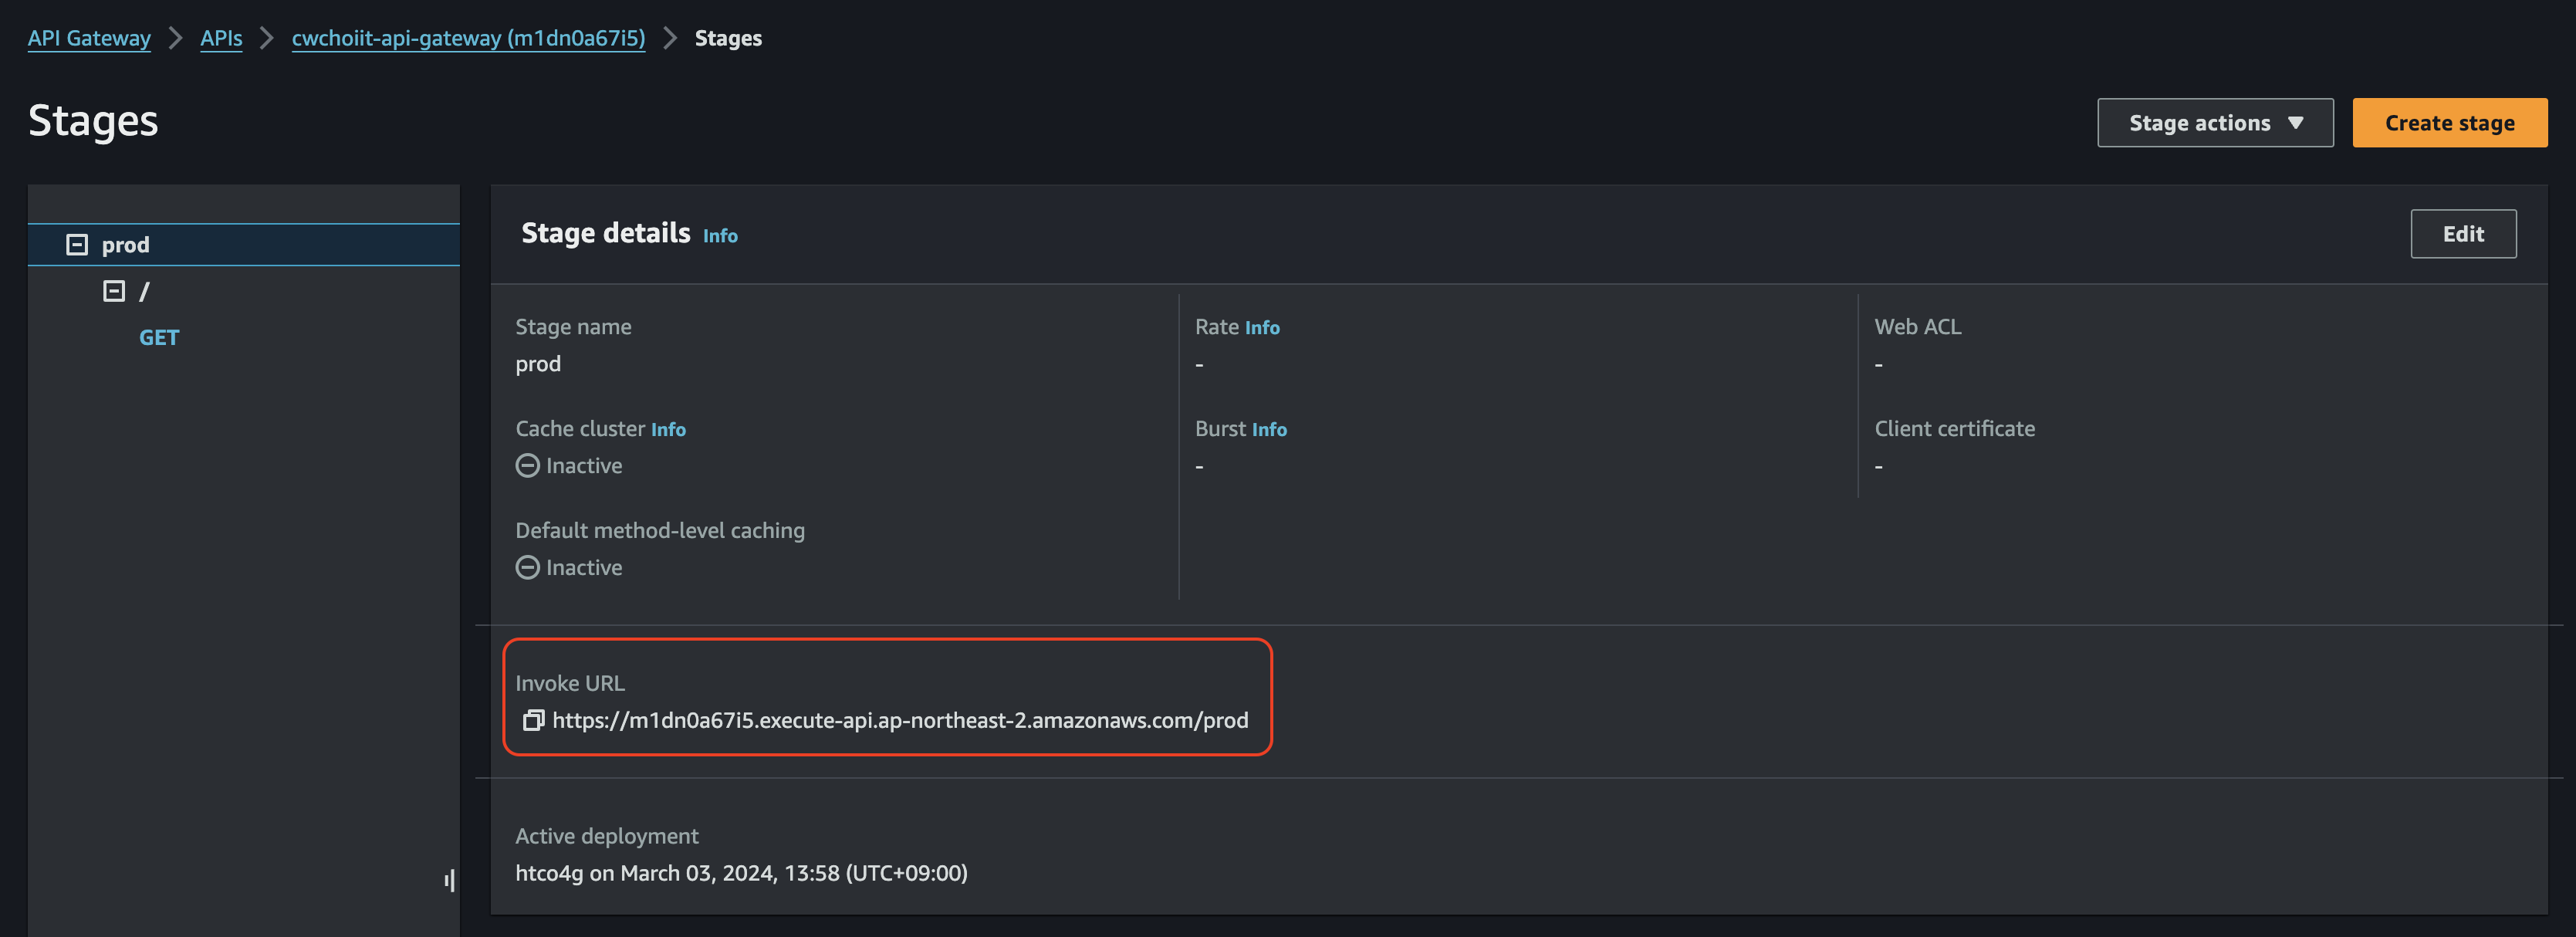The height and width of the screenshot is (937, 2576).
Task: Select the prod stage item
Action: 126,245
